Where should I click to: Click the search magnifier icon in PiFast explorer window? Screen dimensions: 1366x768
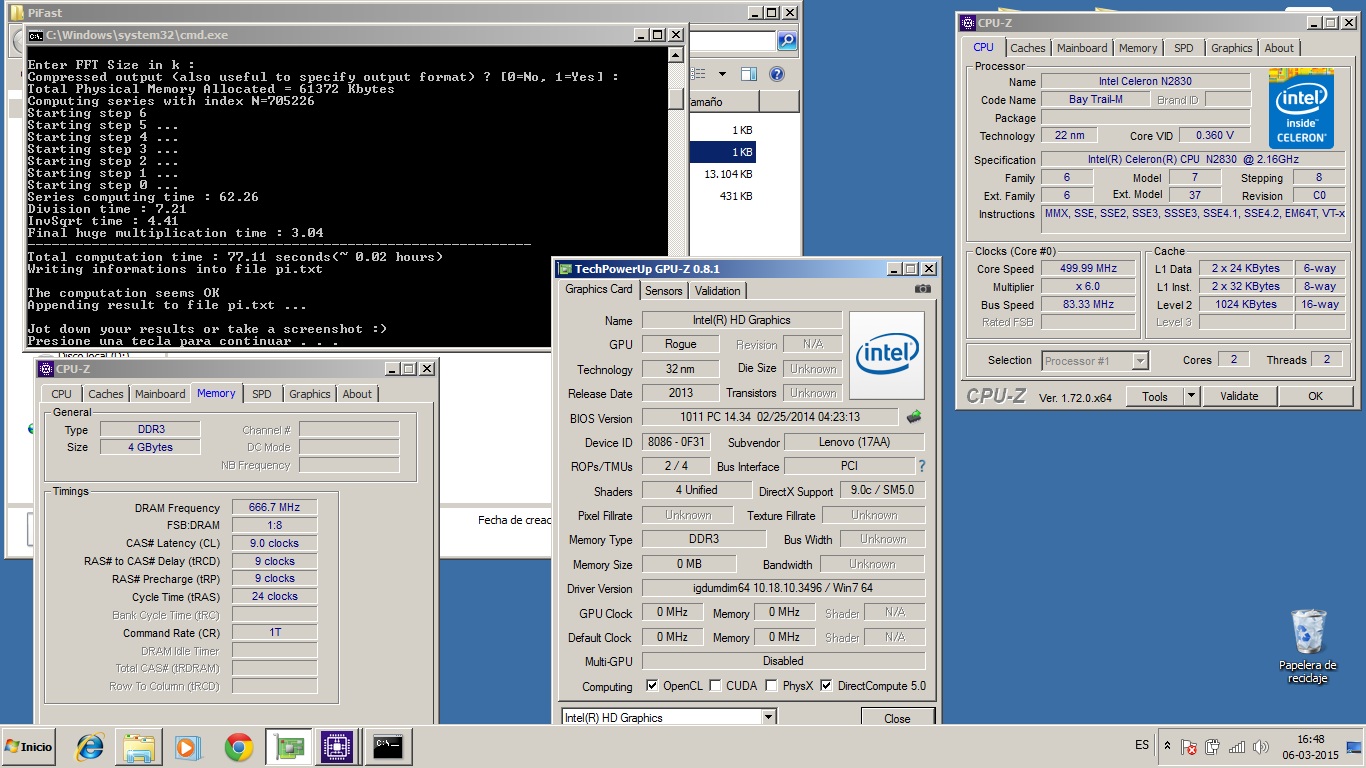(787, 41)
